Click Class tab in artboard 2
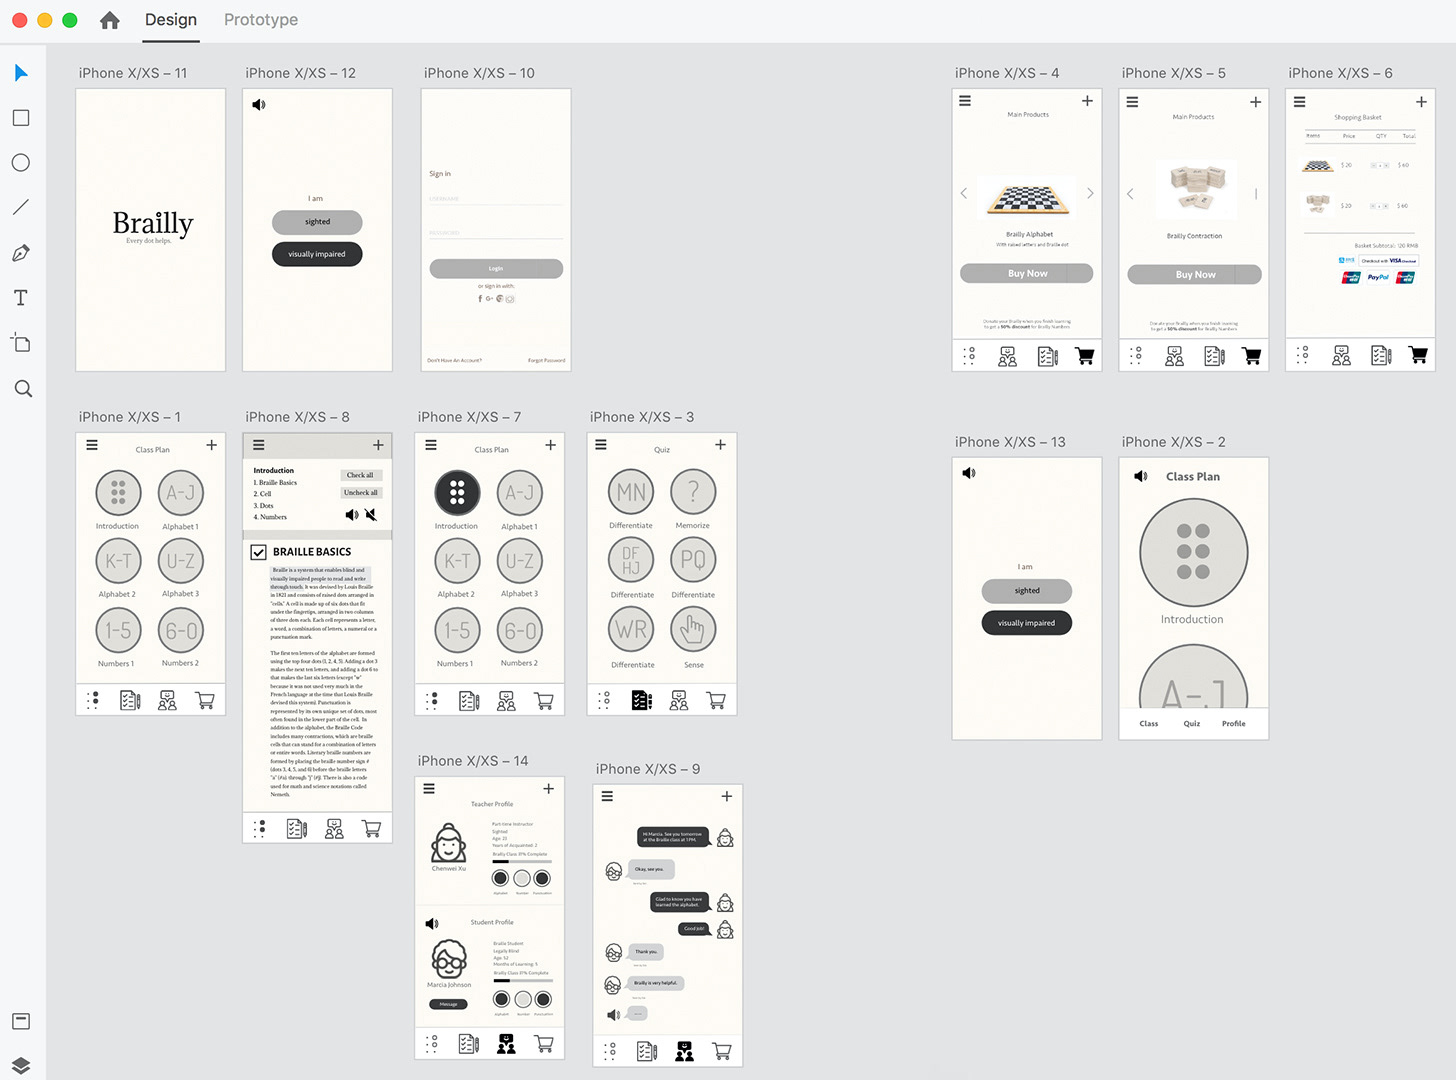Image resolution: width=1456 pixels, height=1080 pixels. coord(1149,724)
